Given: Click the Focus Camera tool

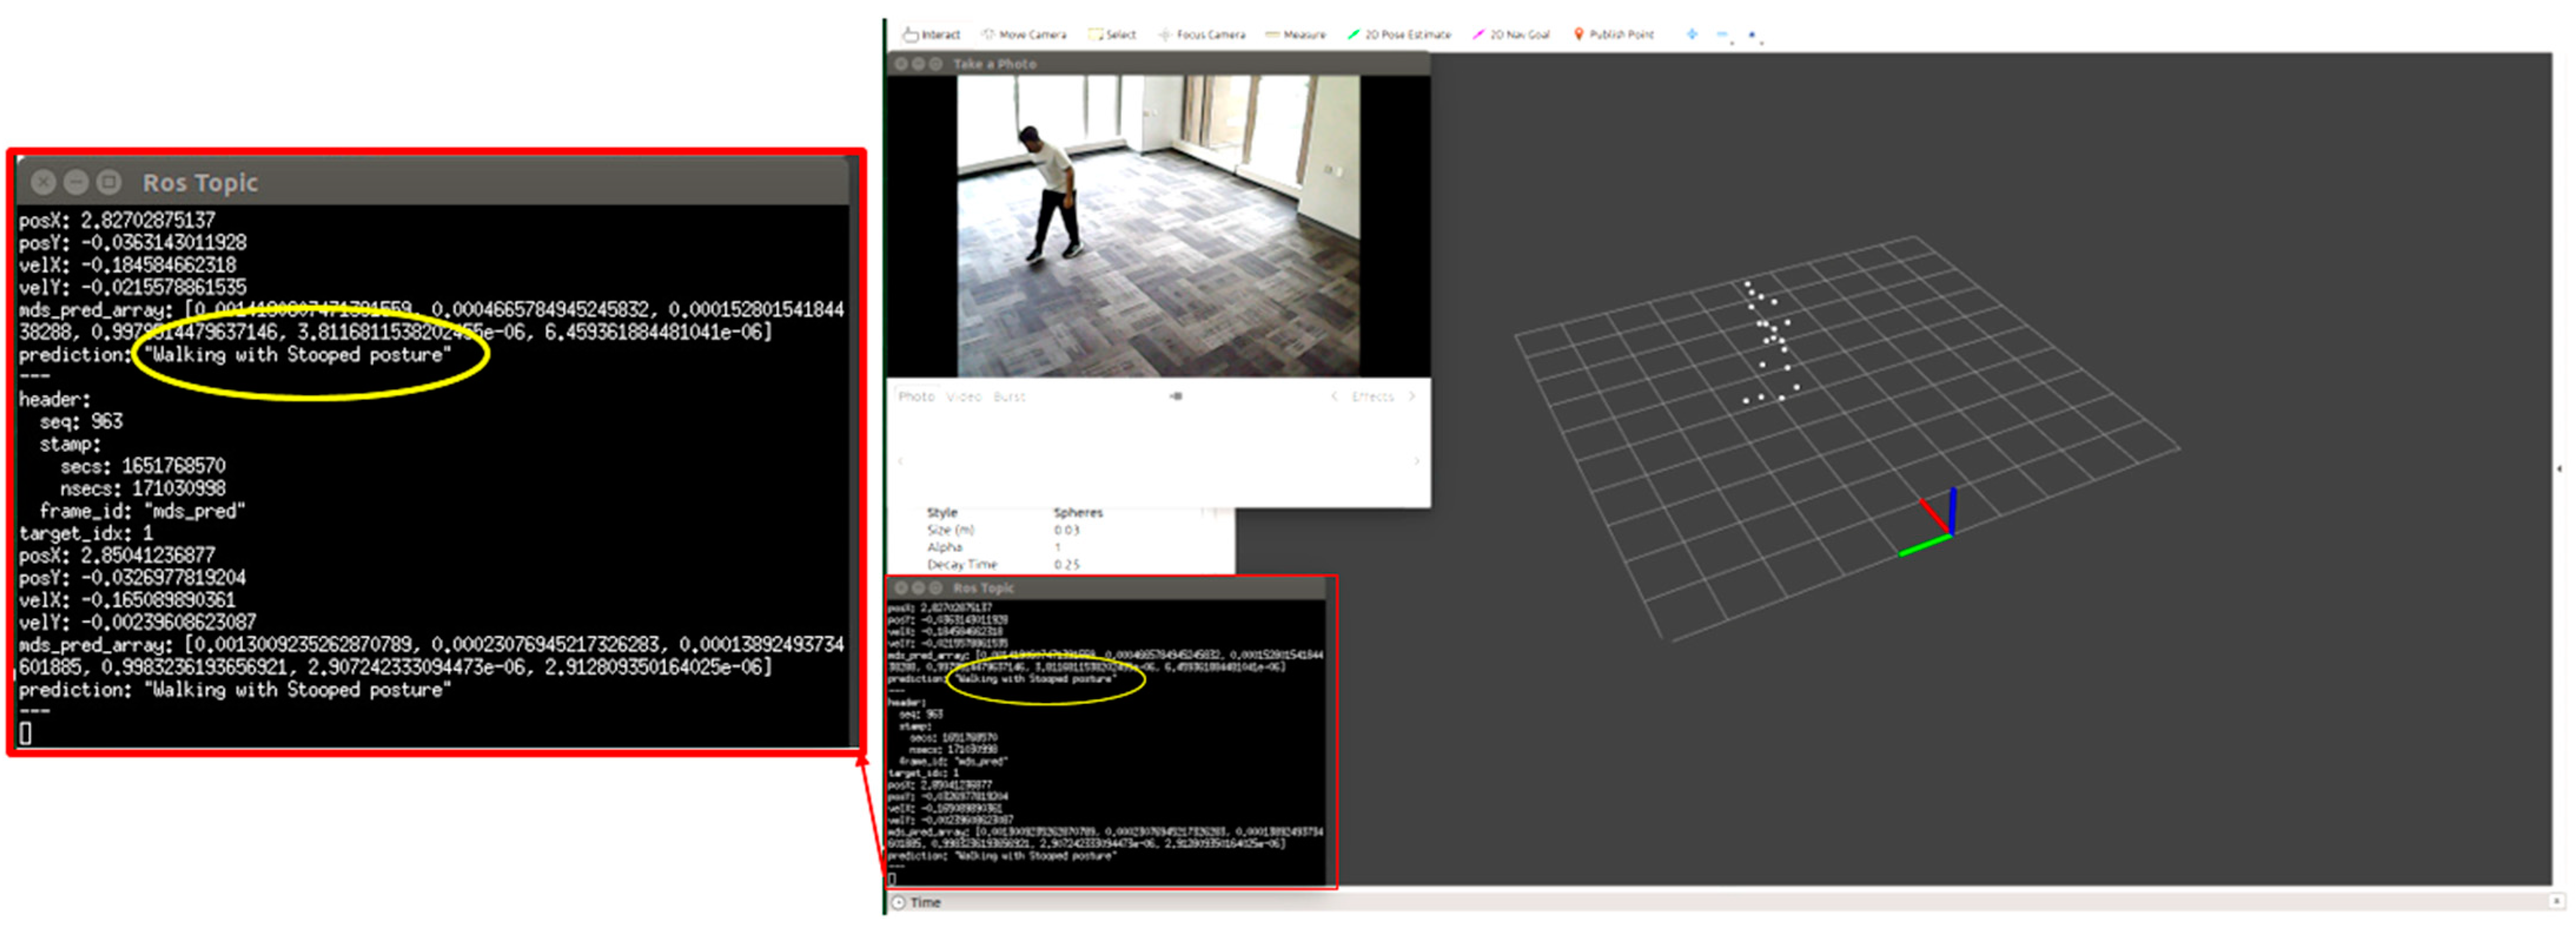Looking at the screenshot, I should coord(1202,34).
